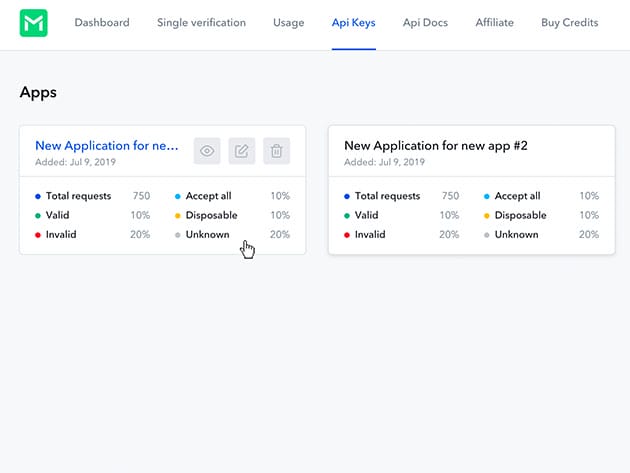
Task: Open the Buy Credits page
Action: [569, 23]
